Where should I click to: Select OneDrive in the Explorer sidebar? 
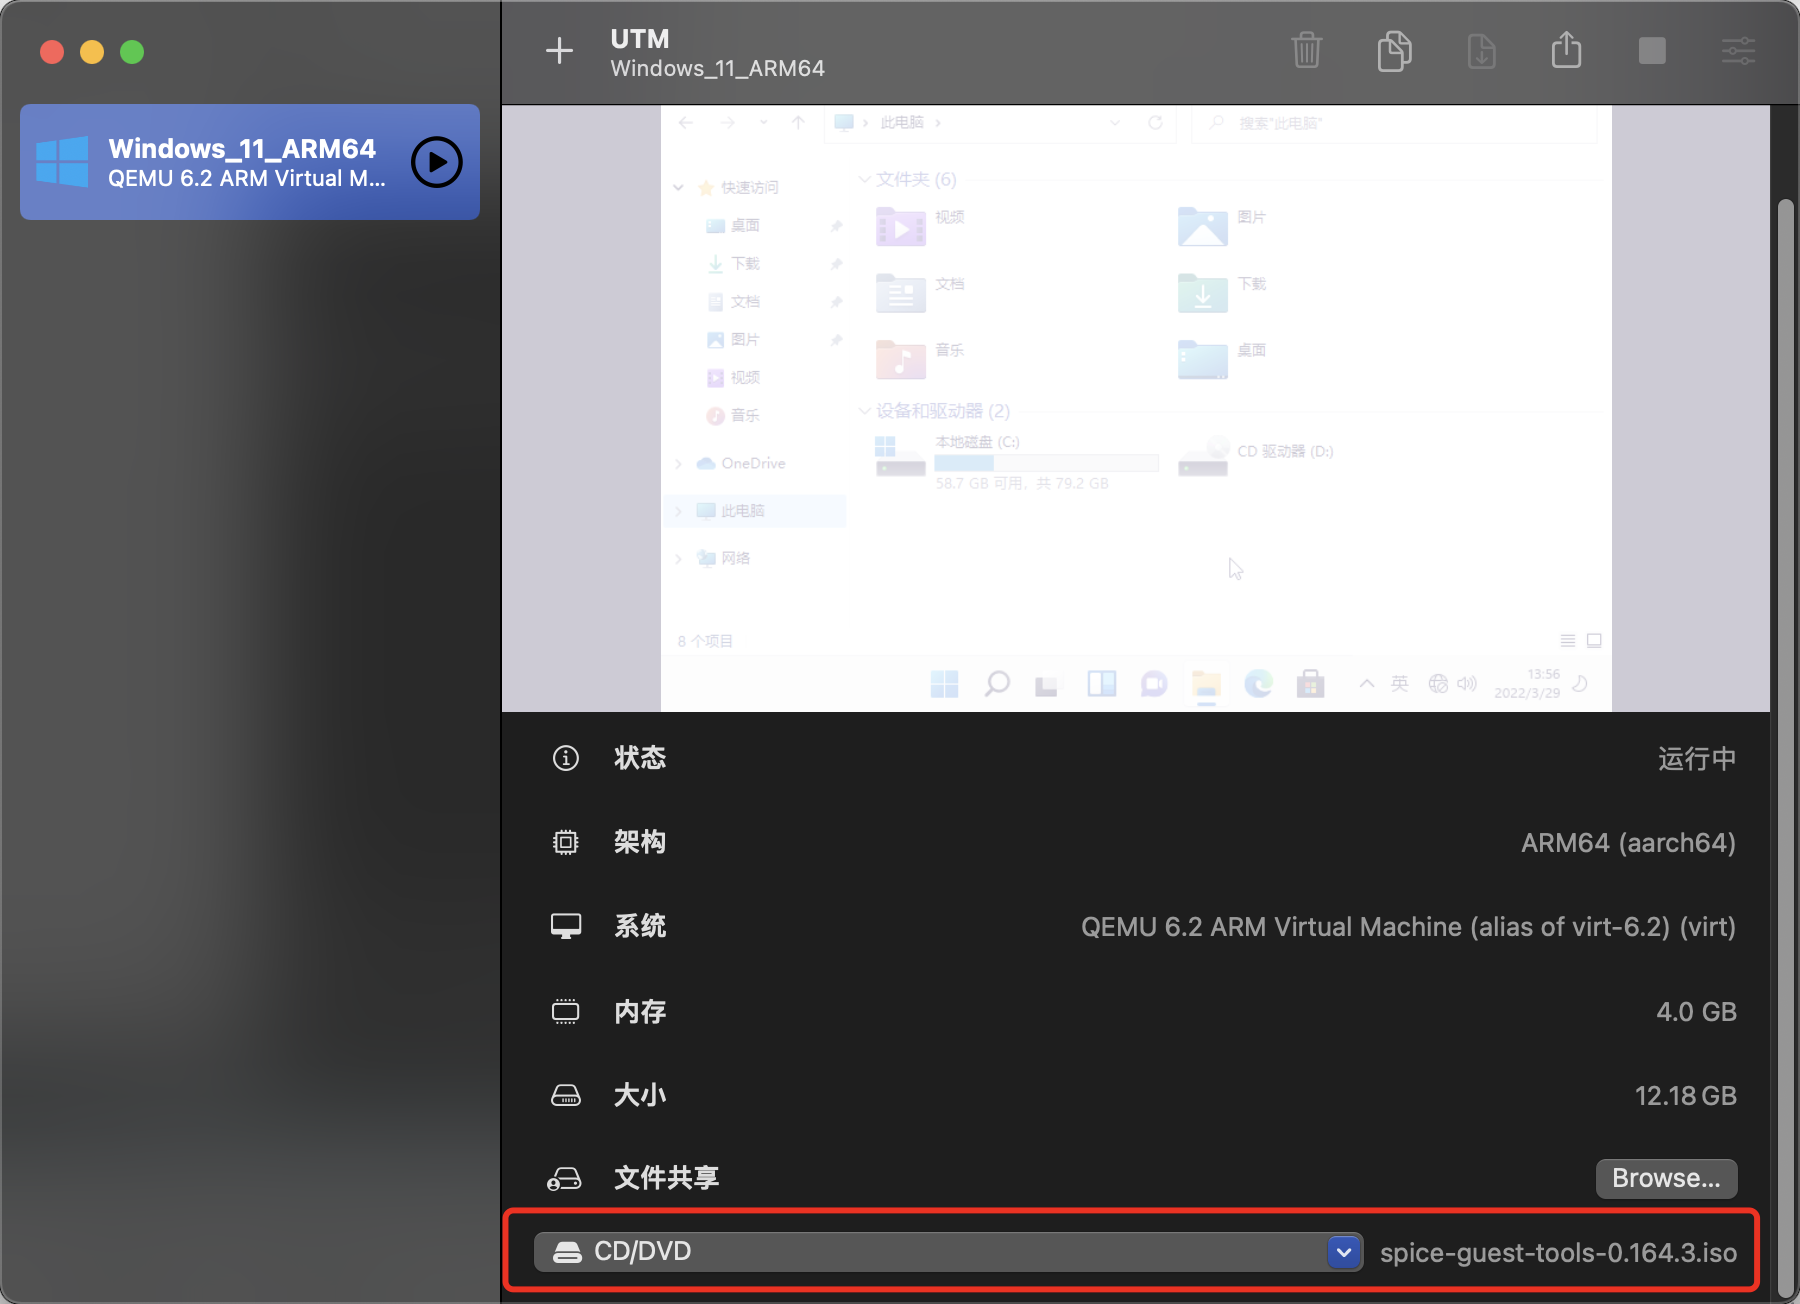(x=751, y=463)
